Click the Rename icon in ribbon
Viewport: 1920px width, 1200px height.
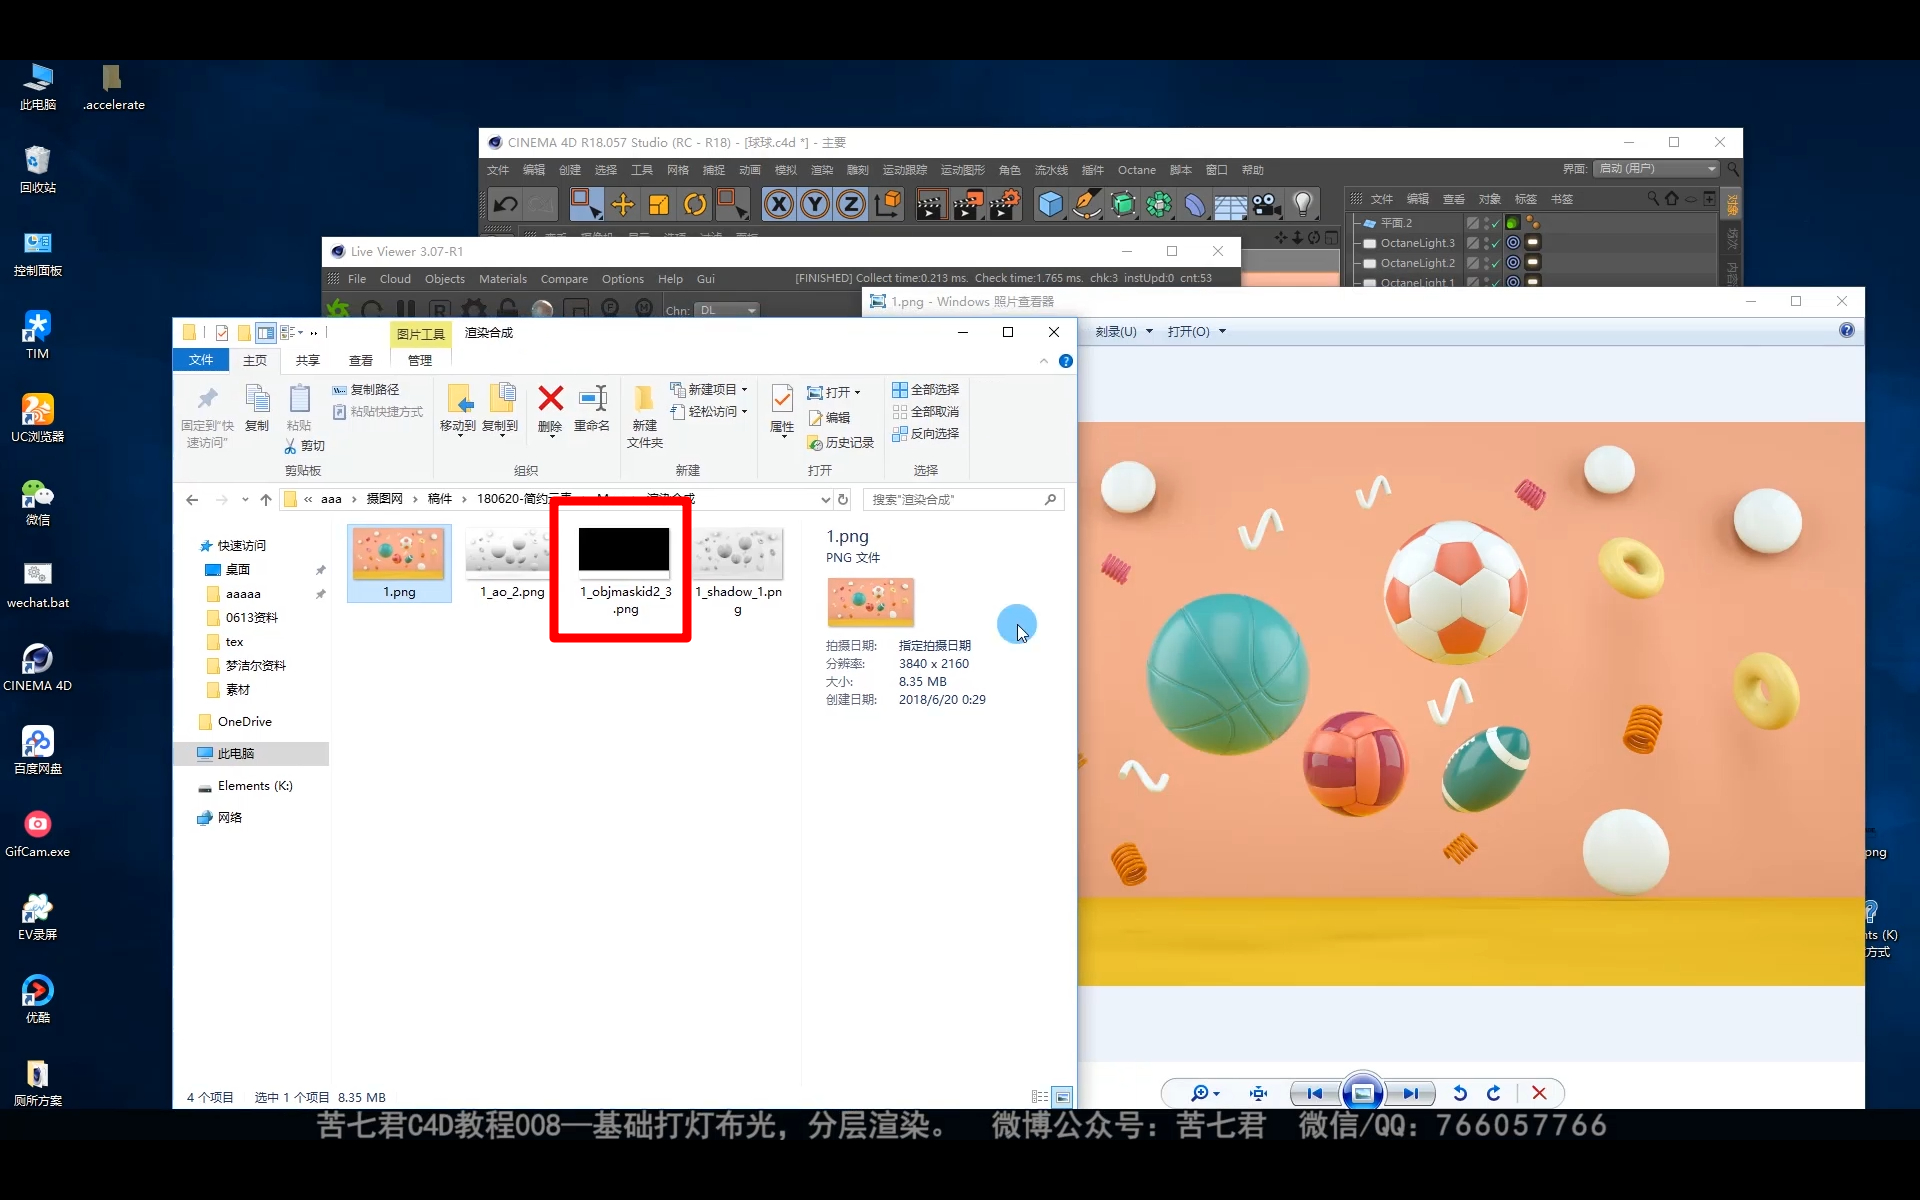coord(592,399)
